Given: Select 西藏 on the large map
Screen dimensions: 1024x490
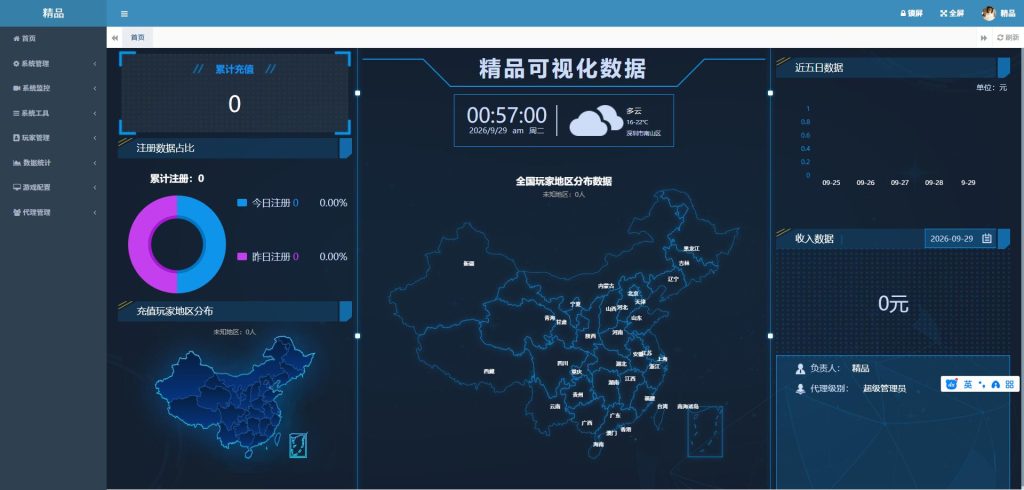Looking at the screenshot, I should coord(489,371).
